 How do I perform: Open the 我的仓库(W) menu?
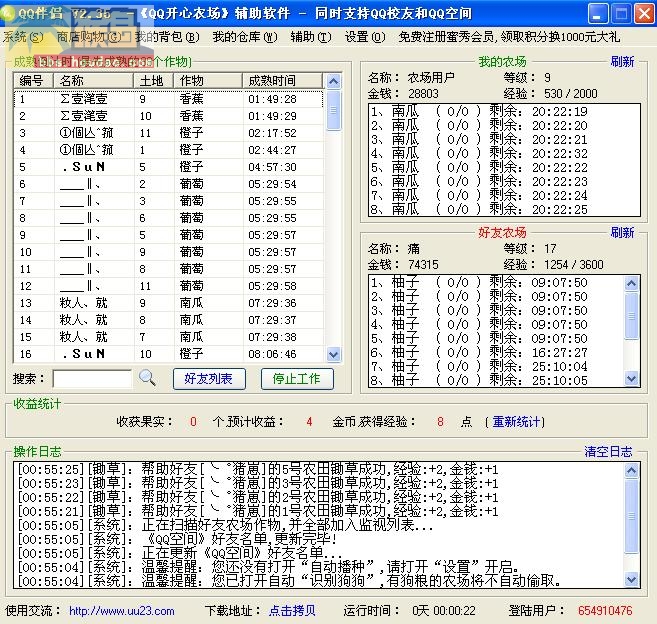[x=245, y=37]
